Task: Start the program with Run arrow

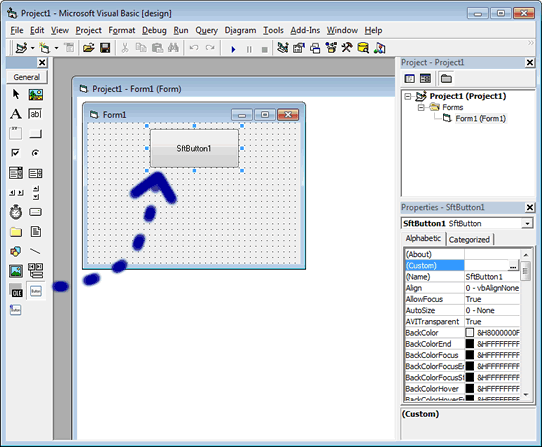Action: click(x=233, y=49)
